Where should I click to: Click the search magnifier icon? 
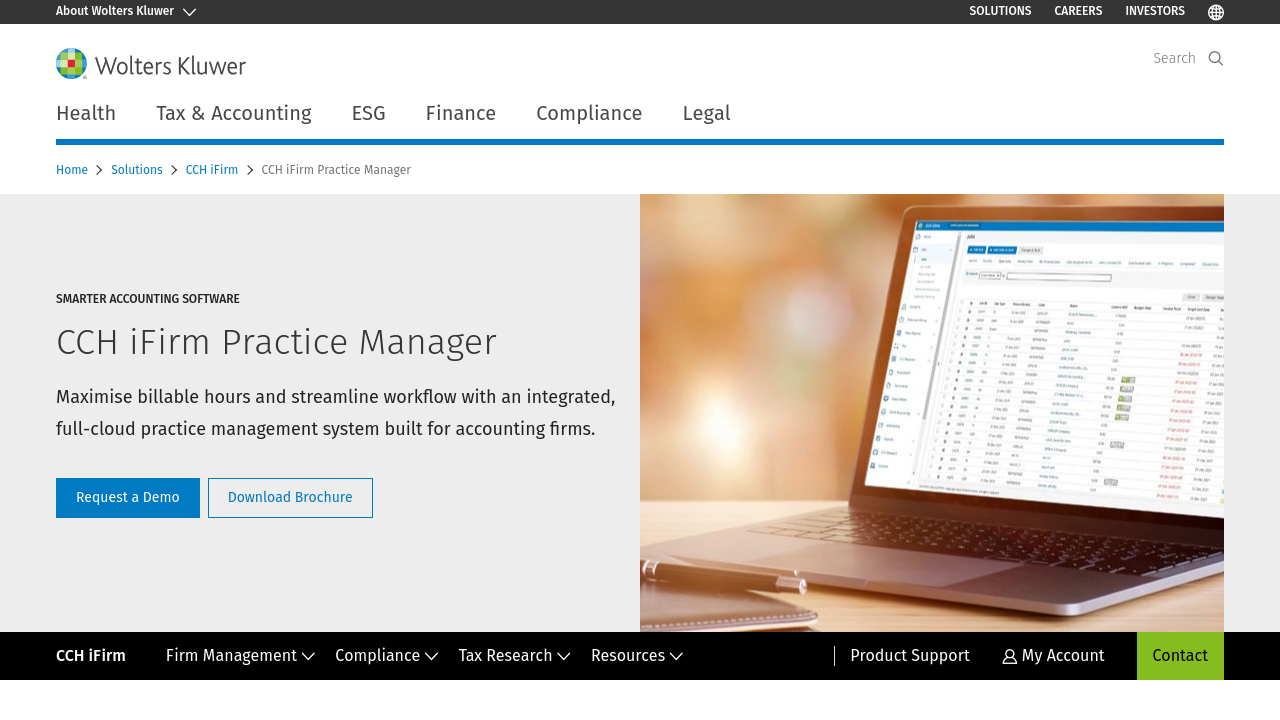[1216, 58]
